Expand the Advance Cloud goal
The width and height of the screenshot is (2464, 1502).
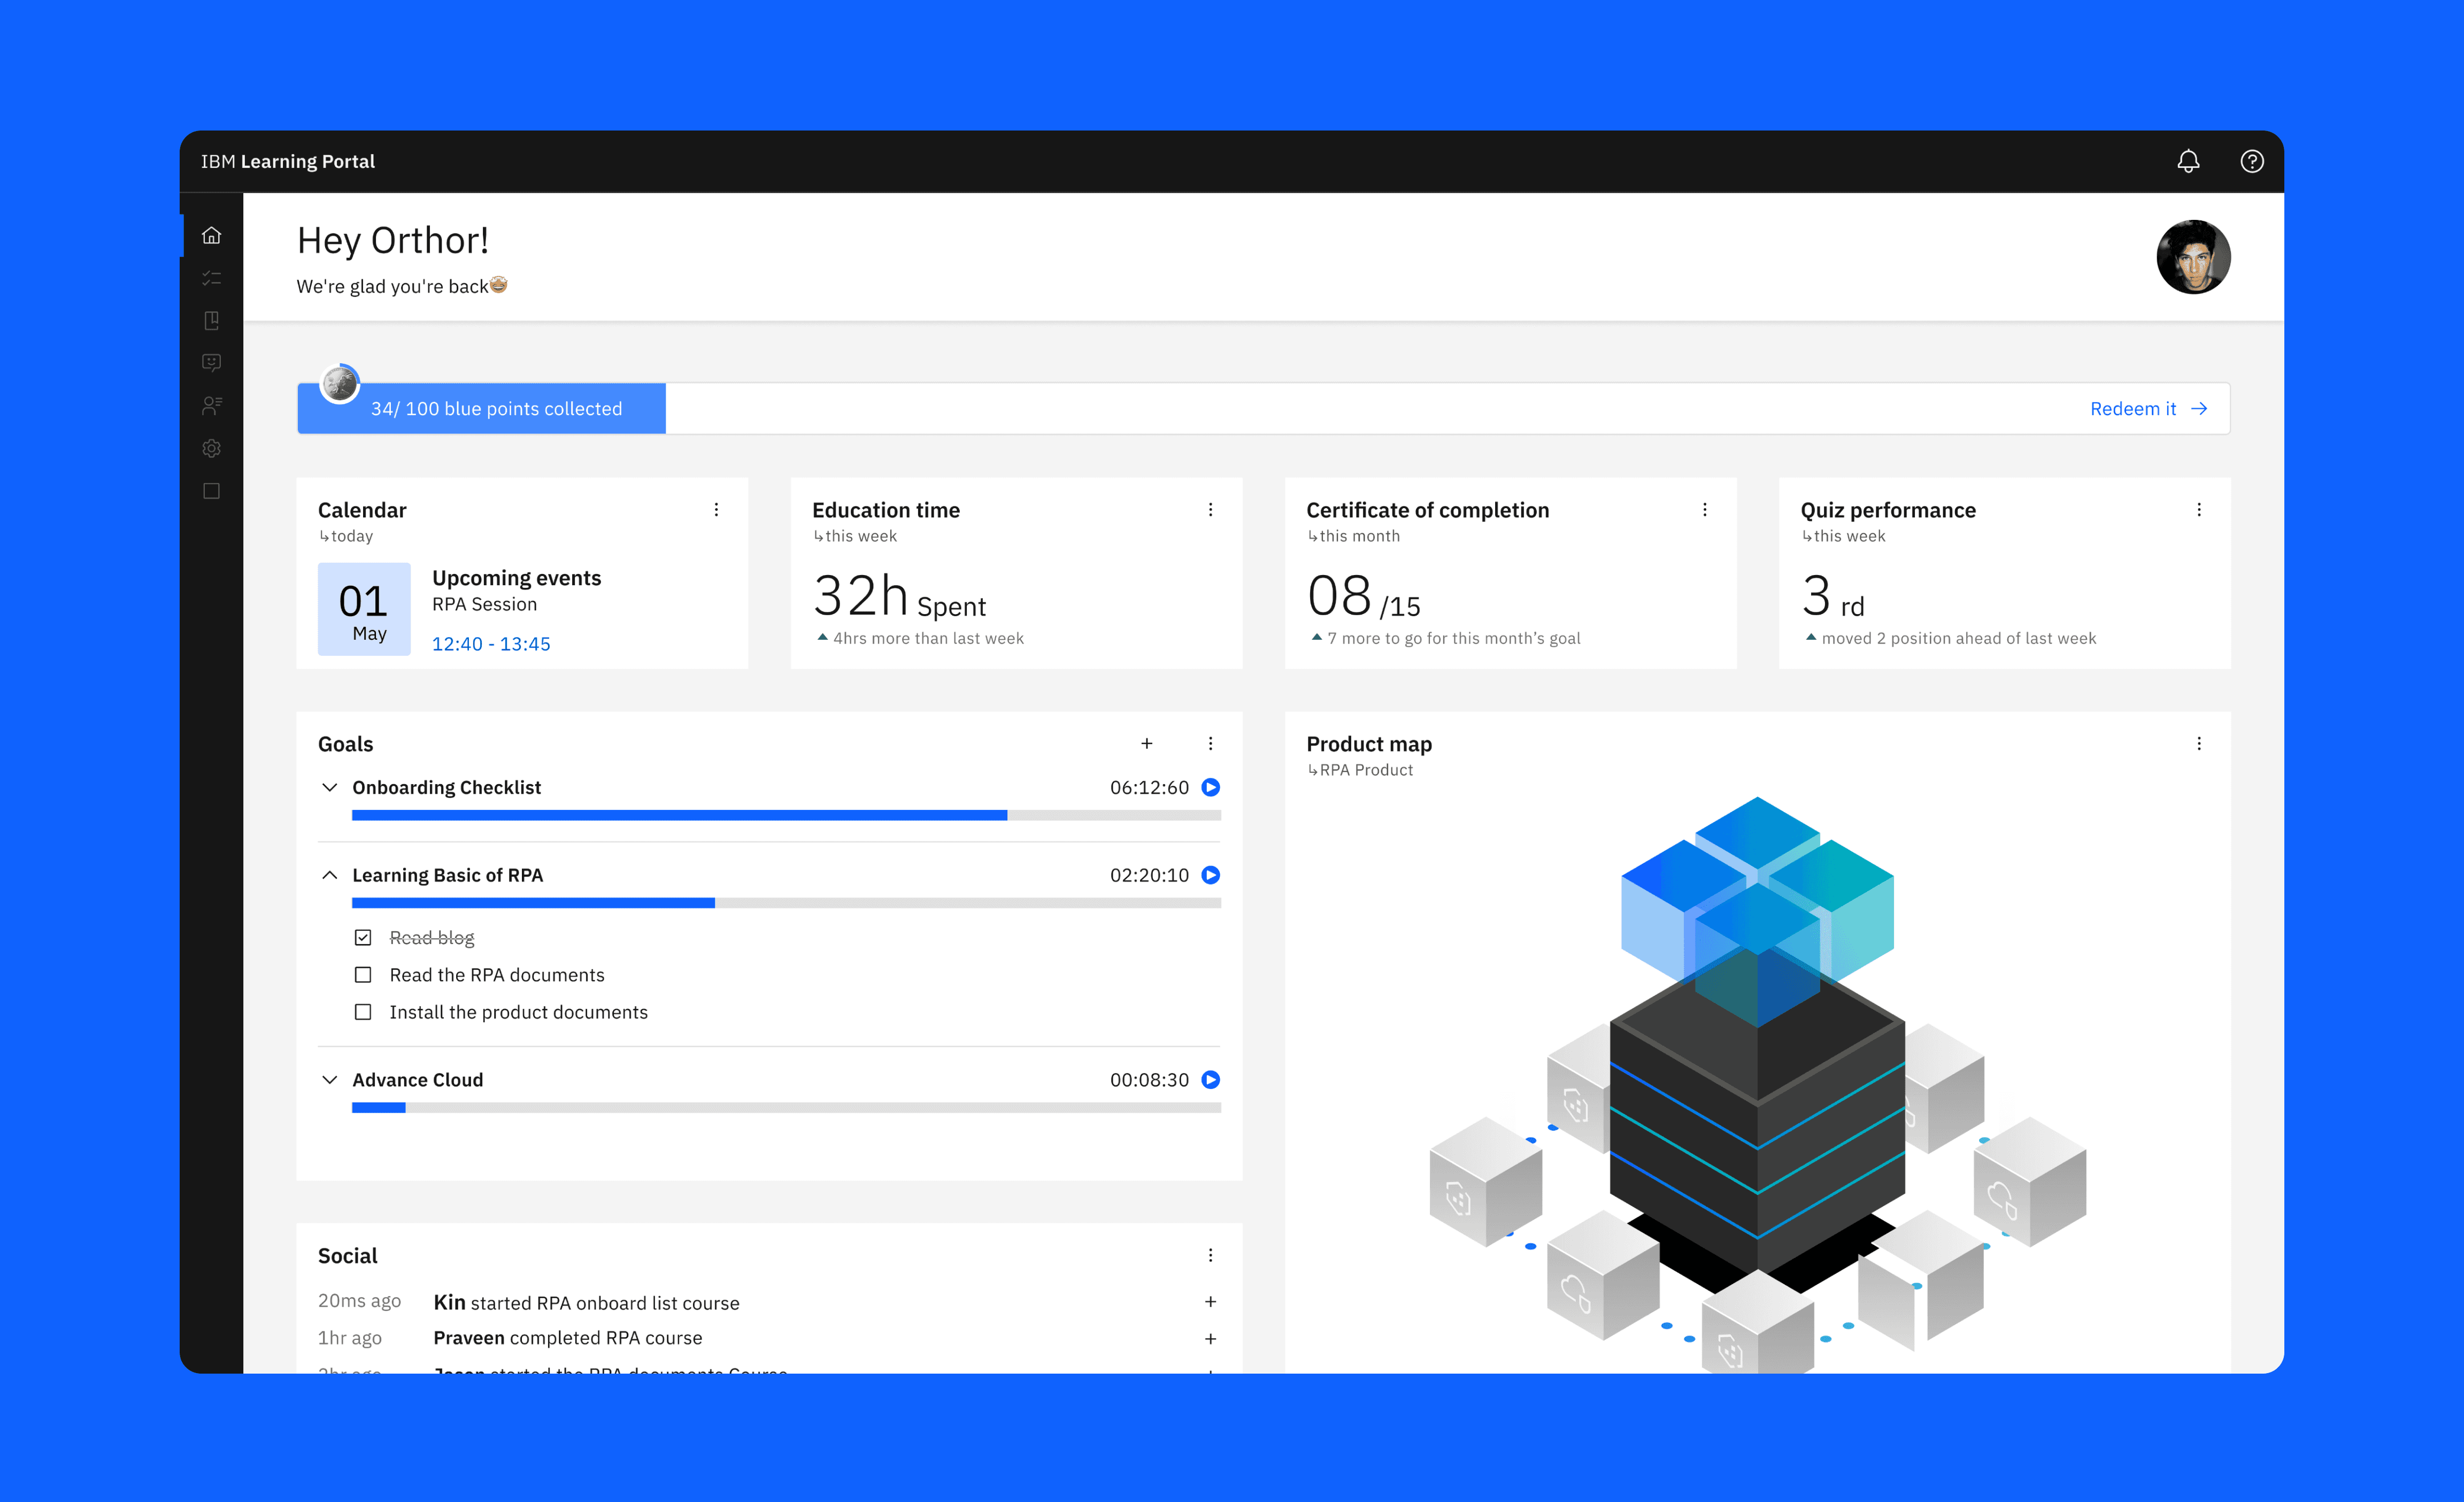coord(329,1080)
